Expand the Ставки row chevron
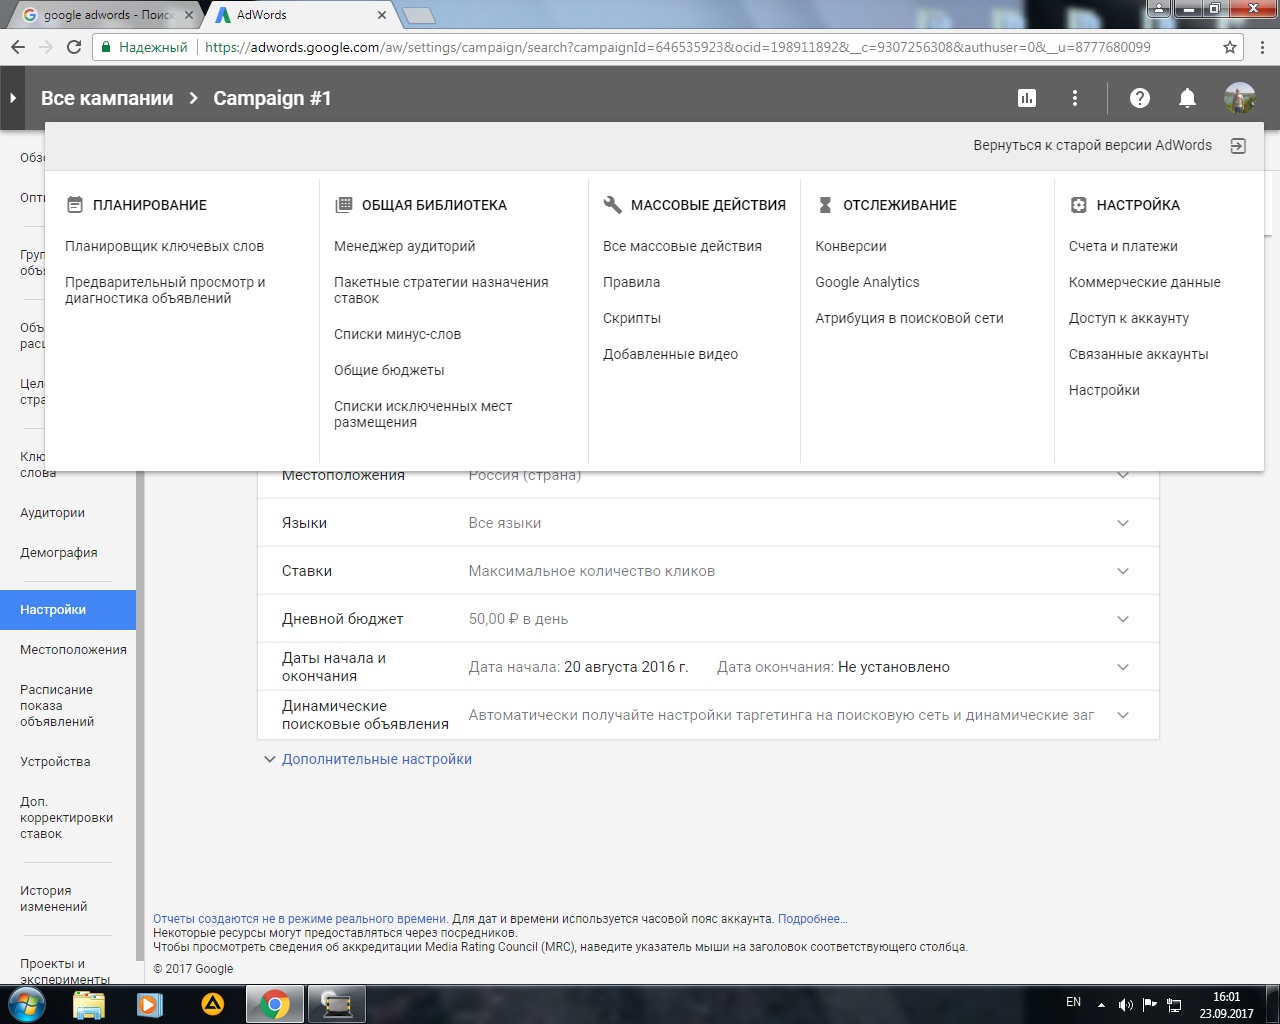 [1123, 571]
